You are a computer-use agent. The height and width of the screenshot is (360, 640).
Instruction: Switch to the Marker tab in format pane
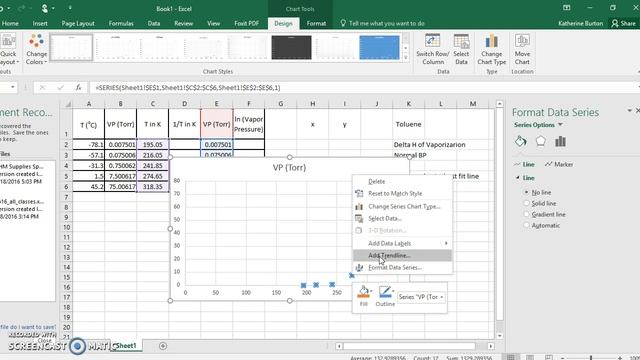(x=559, y=164)
